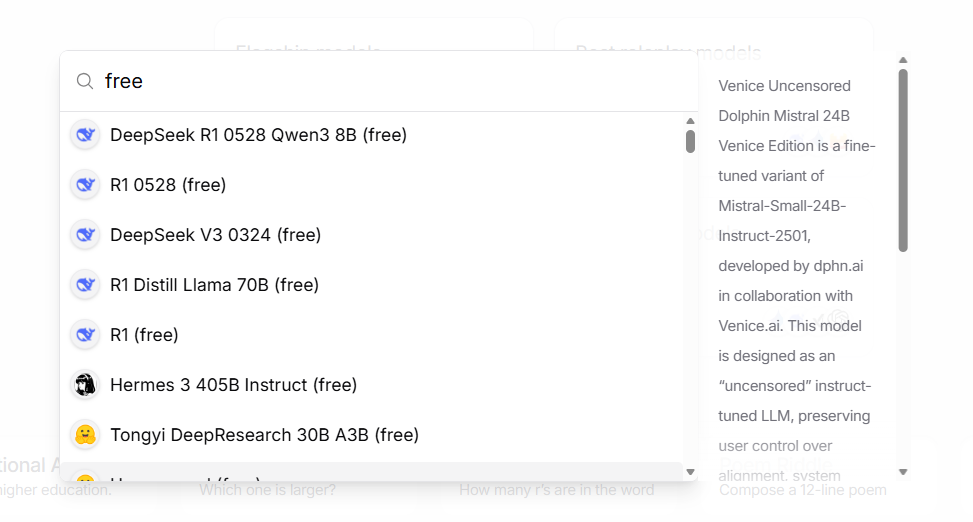
Task: Pick the R1 Distill Llama 70B (free) model
Action: coord(214,285)
